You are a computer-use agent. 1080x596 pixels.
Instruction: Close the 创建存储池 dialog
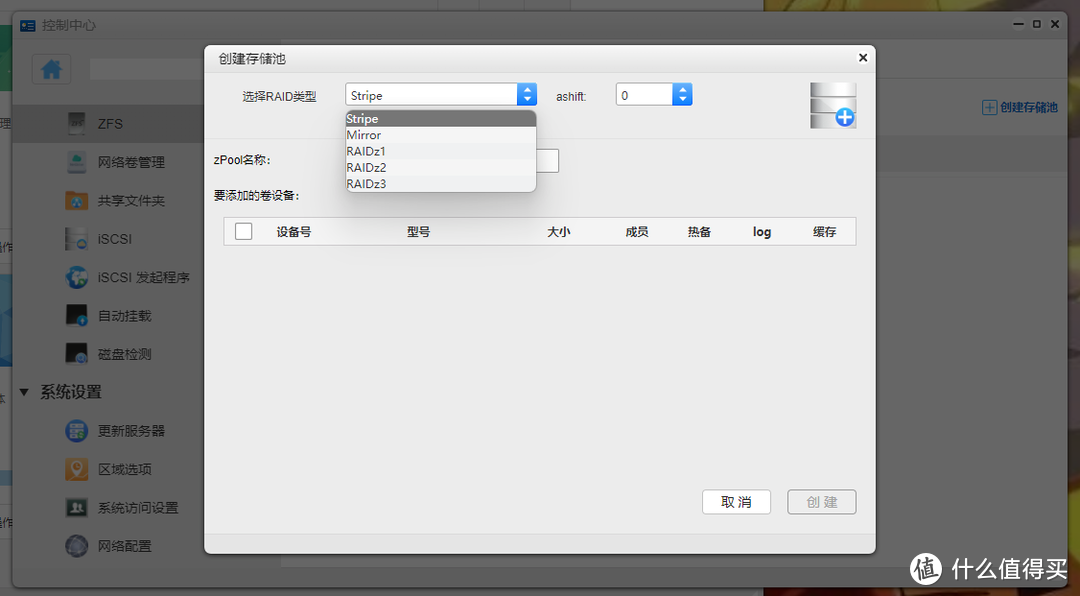(862, 58)
